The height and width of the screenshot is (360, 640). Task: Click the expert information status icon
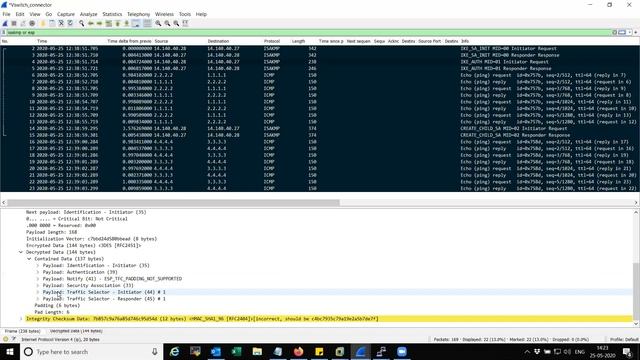pos(5,339)
